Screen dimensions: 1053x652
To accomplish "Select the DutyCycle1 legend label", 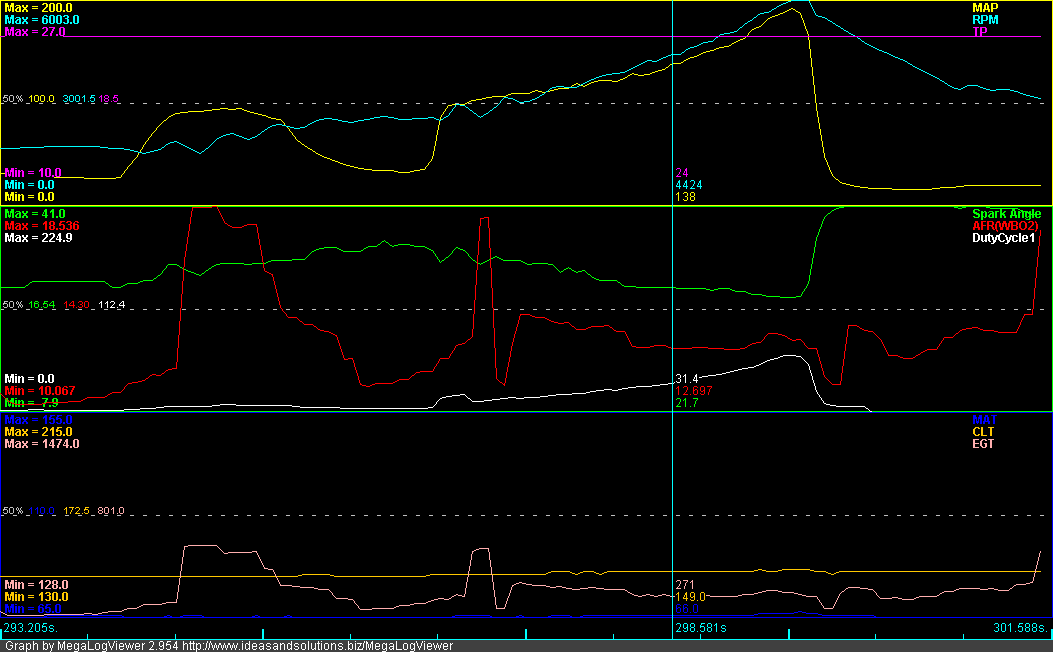I will pos(1006,239).
